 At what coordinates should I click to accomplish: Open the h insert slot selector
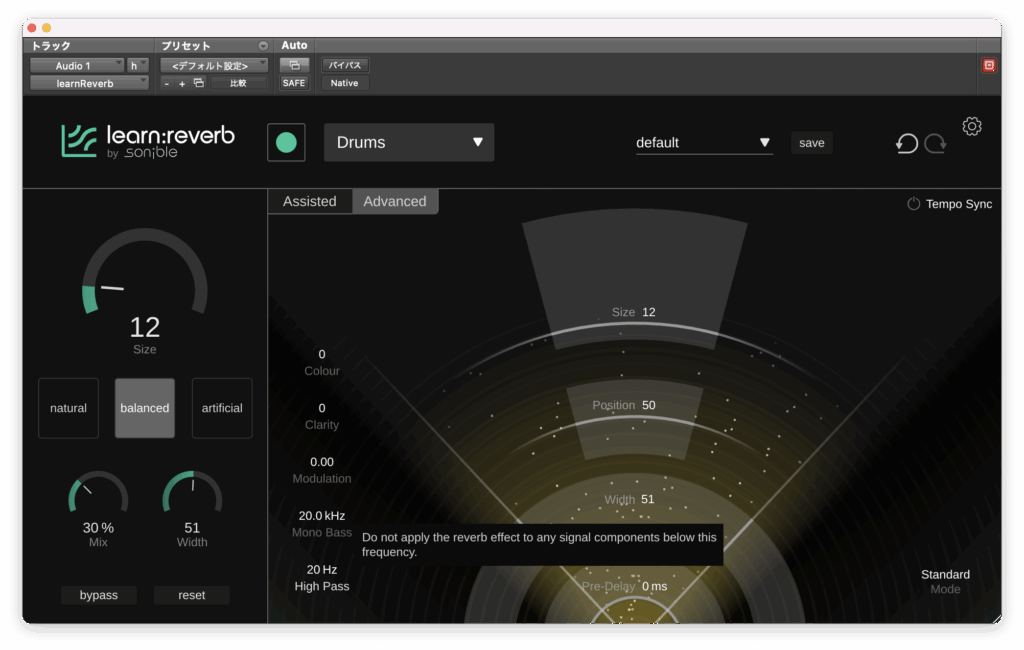point(138,65)
